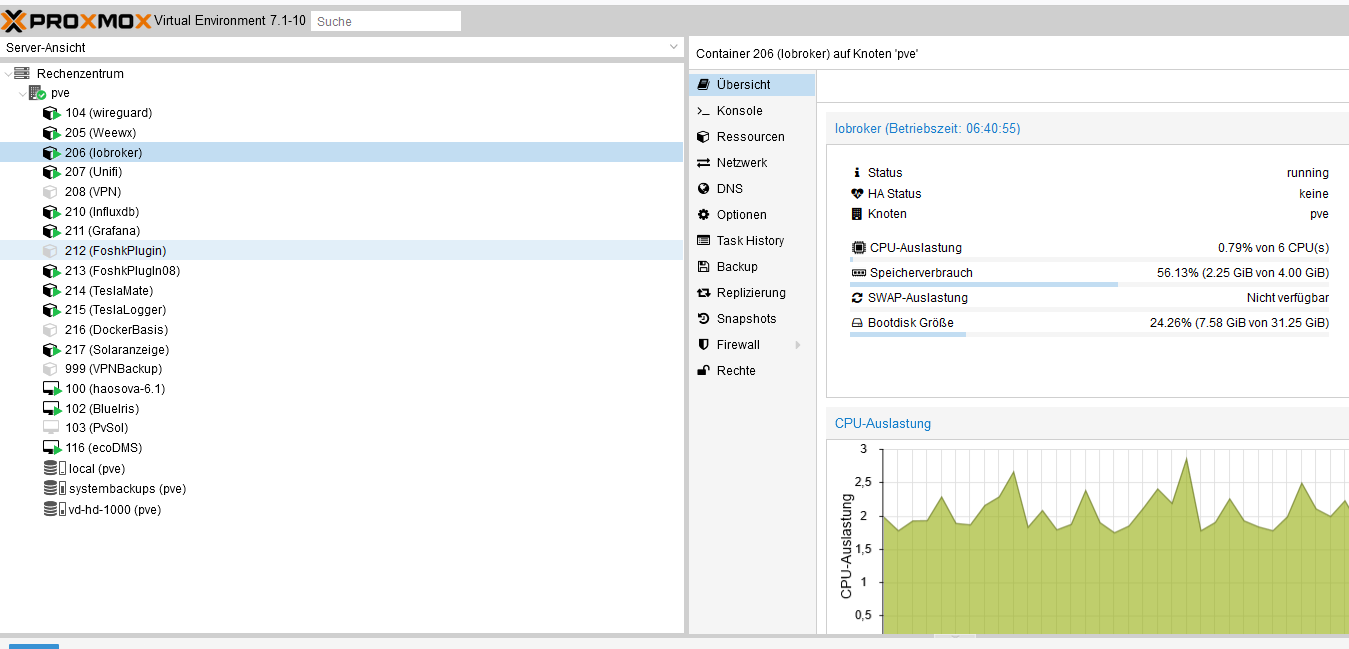
Task: Click the CPU-Auslastung progress bar
Action: coord(1089,260)
